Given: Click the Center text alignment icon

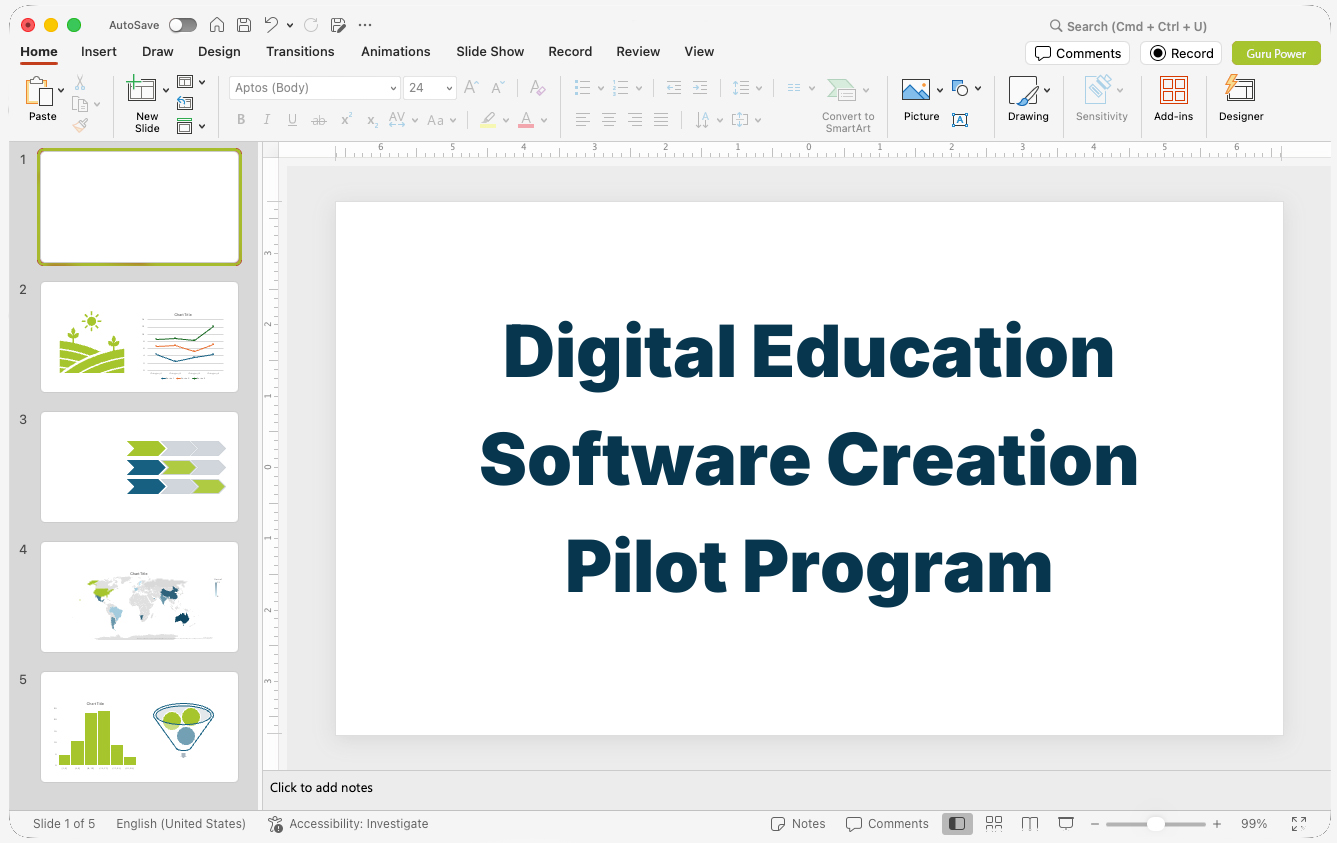Looking at the screenshot, I should (x=609, y=120).
